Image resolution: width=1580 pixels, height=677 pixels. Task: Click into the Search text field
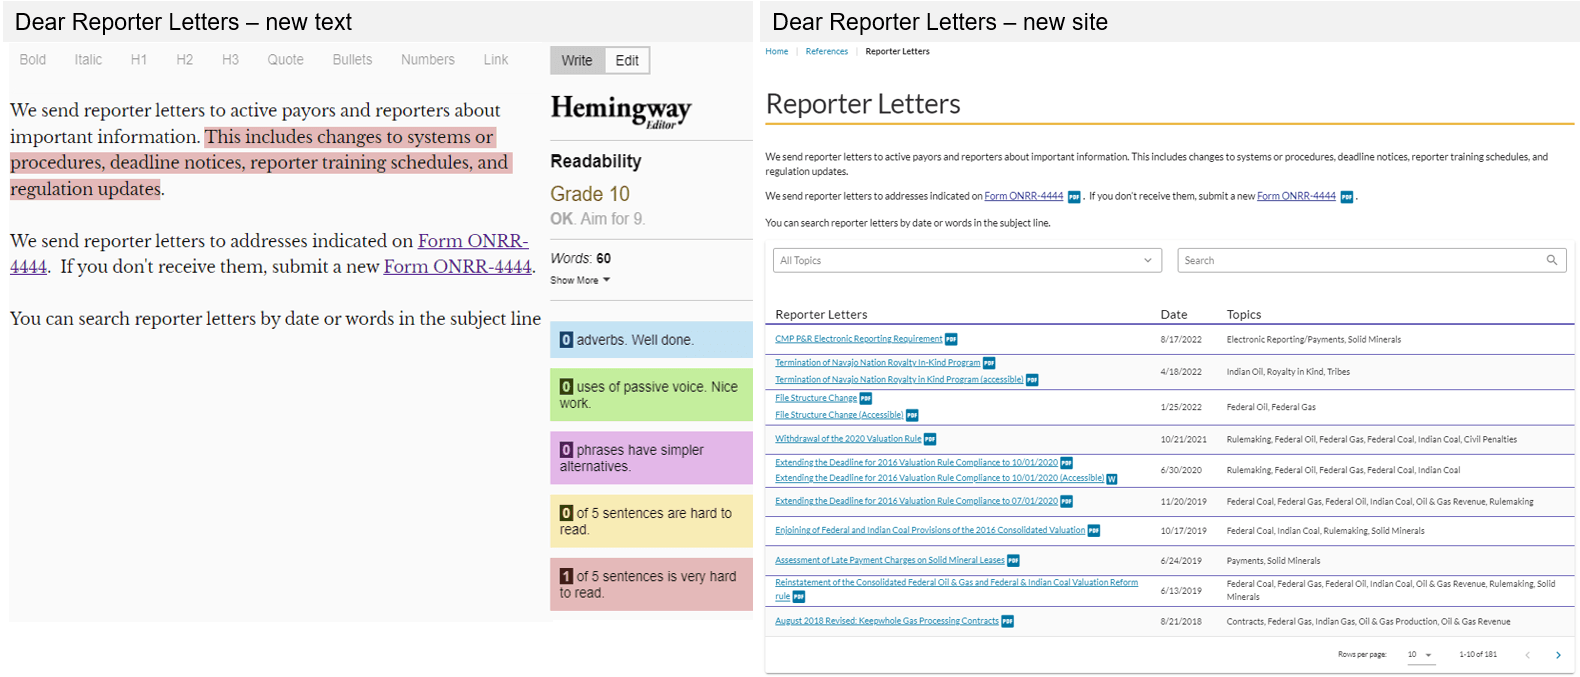[x=1360, y=261]
